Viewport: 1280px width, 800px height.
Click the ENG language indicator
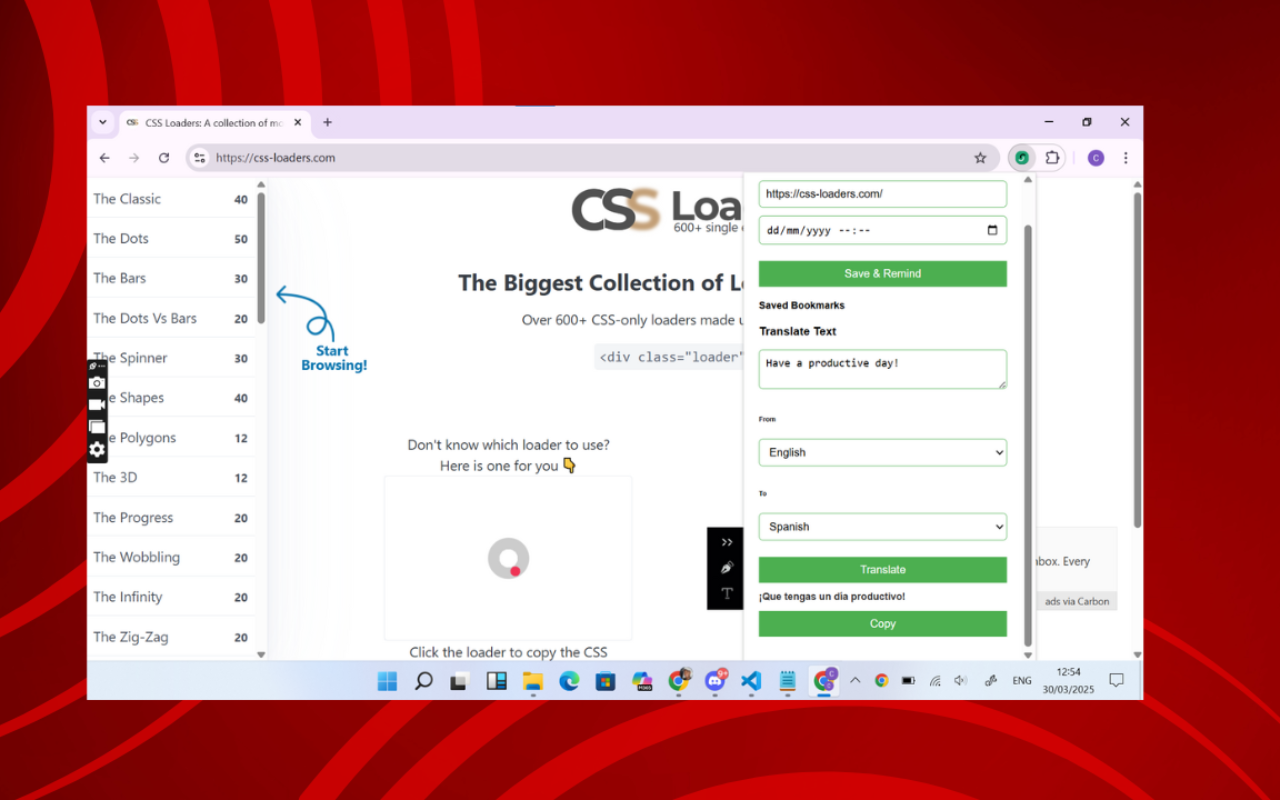(1022, 681)
